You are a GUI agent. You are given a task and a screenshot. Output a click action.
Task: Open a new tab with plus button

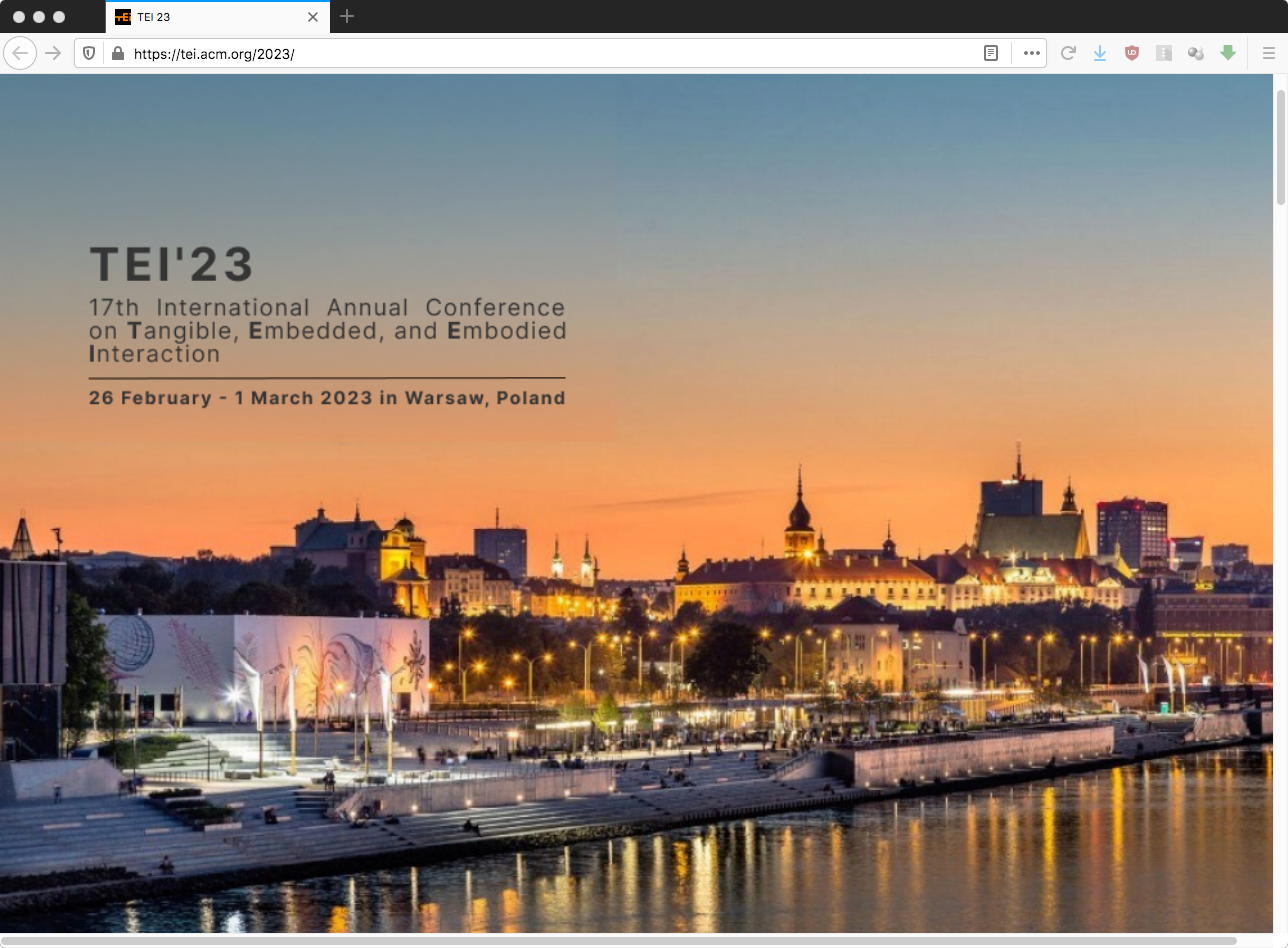tap(347, 17)
